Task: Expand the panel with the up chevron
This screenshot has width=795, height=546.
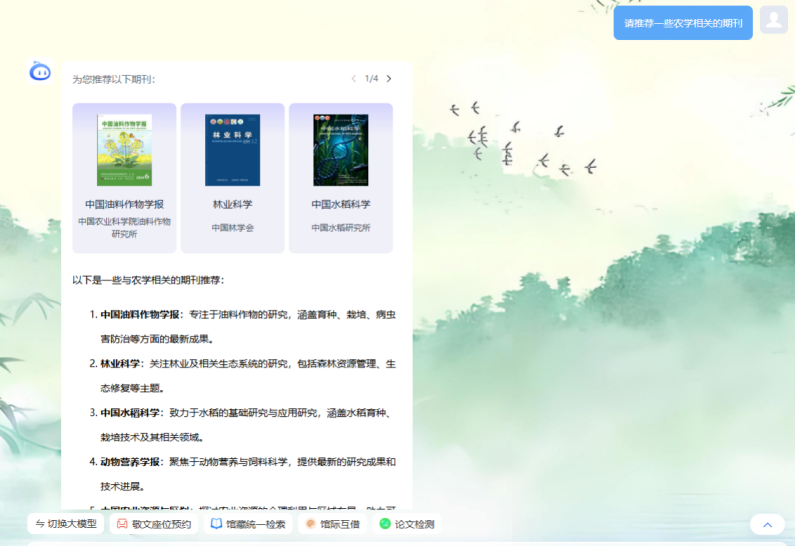Action: click(767, 524)
